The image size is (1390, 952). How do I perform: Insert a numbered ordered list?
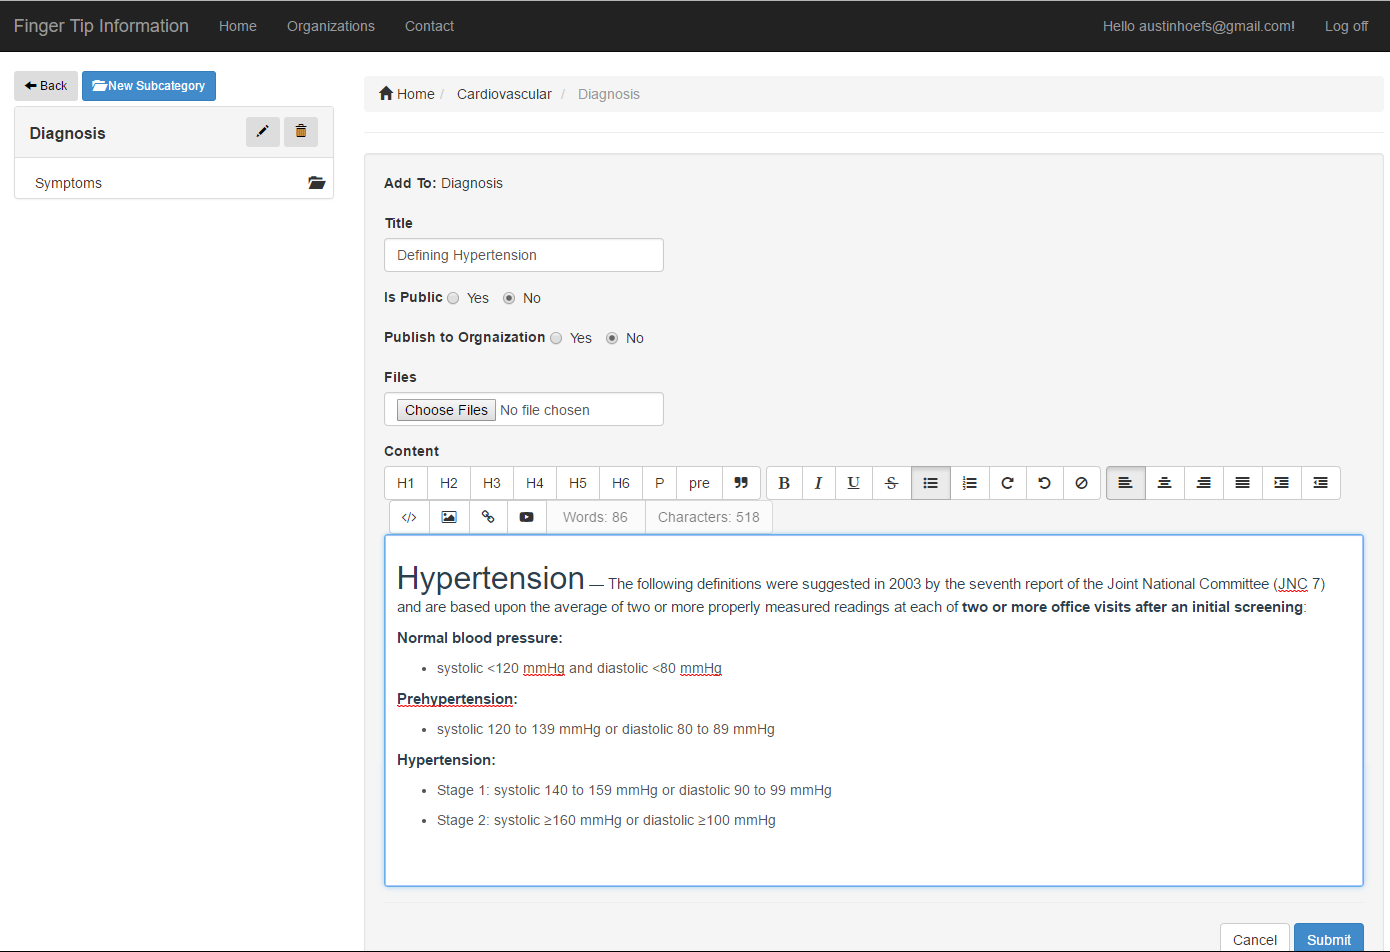969,483
